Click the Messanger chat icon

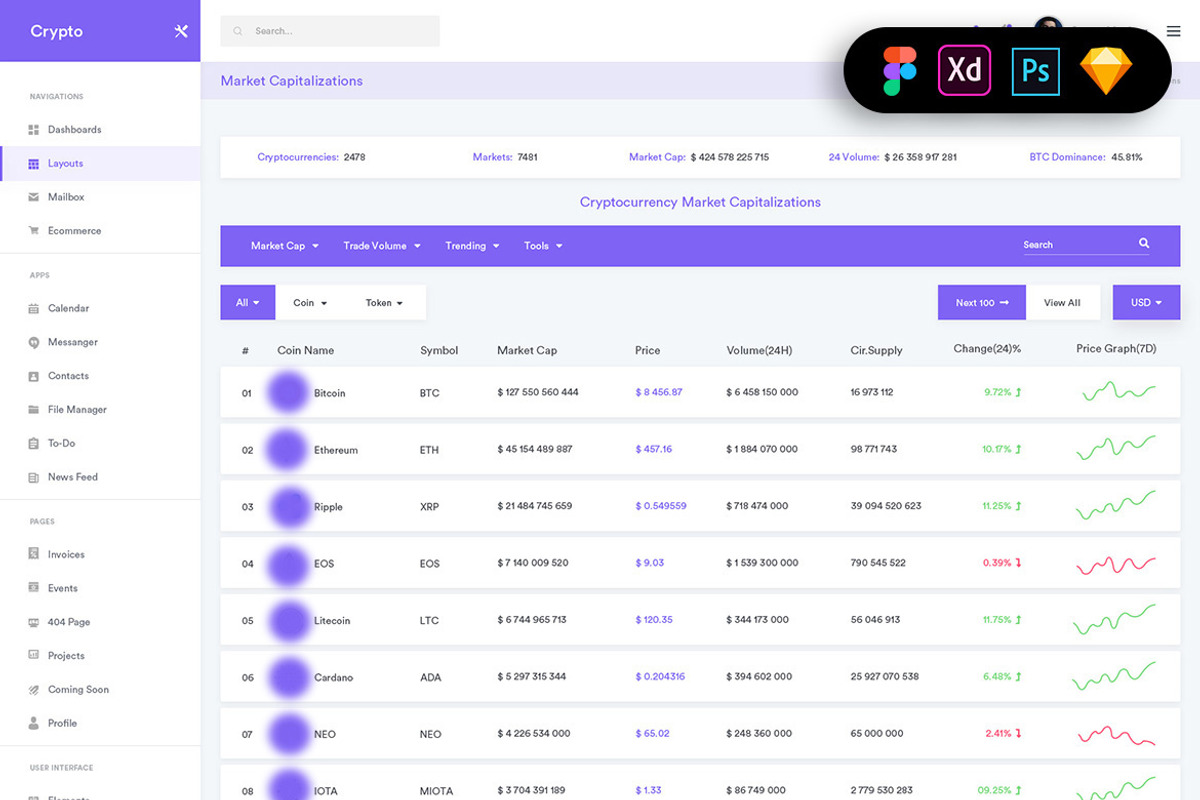(33, 342)
